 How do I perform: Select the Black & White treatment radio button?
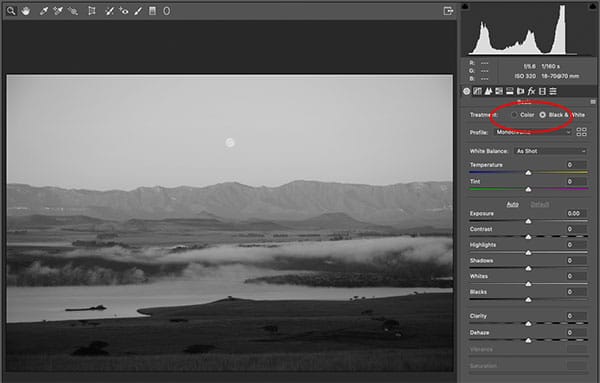point(543,115)
